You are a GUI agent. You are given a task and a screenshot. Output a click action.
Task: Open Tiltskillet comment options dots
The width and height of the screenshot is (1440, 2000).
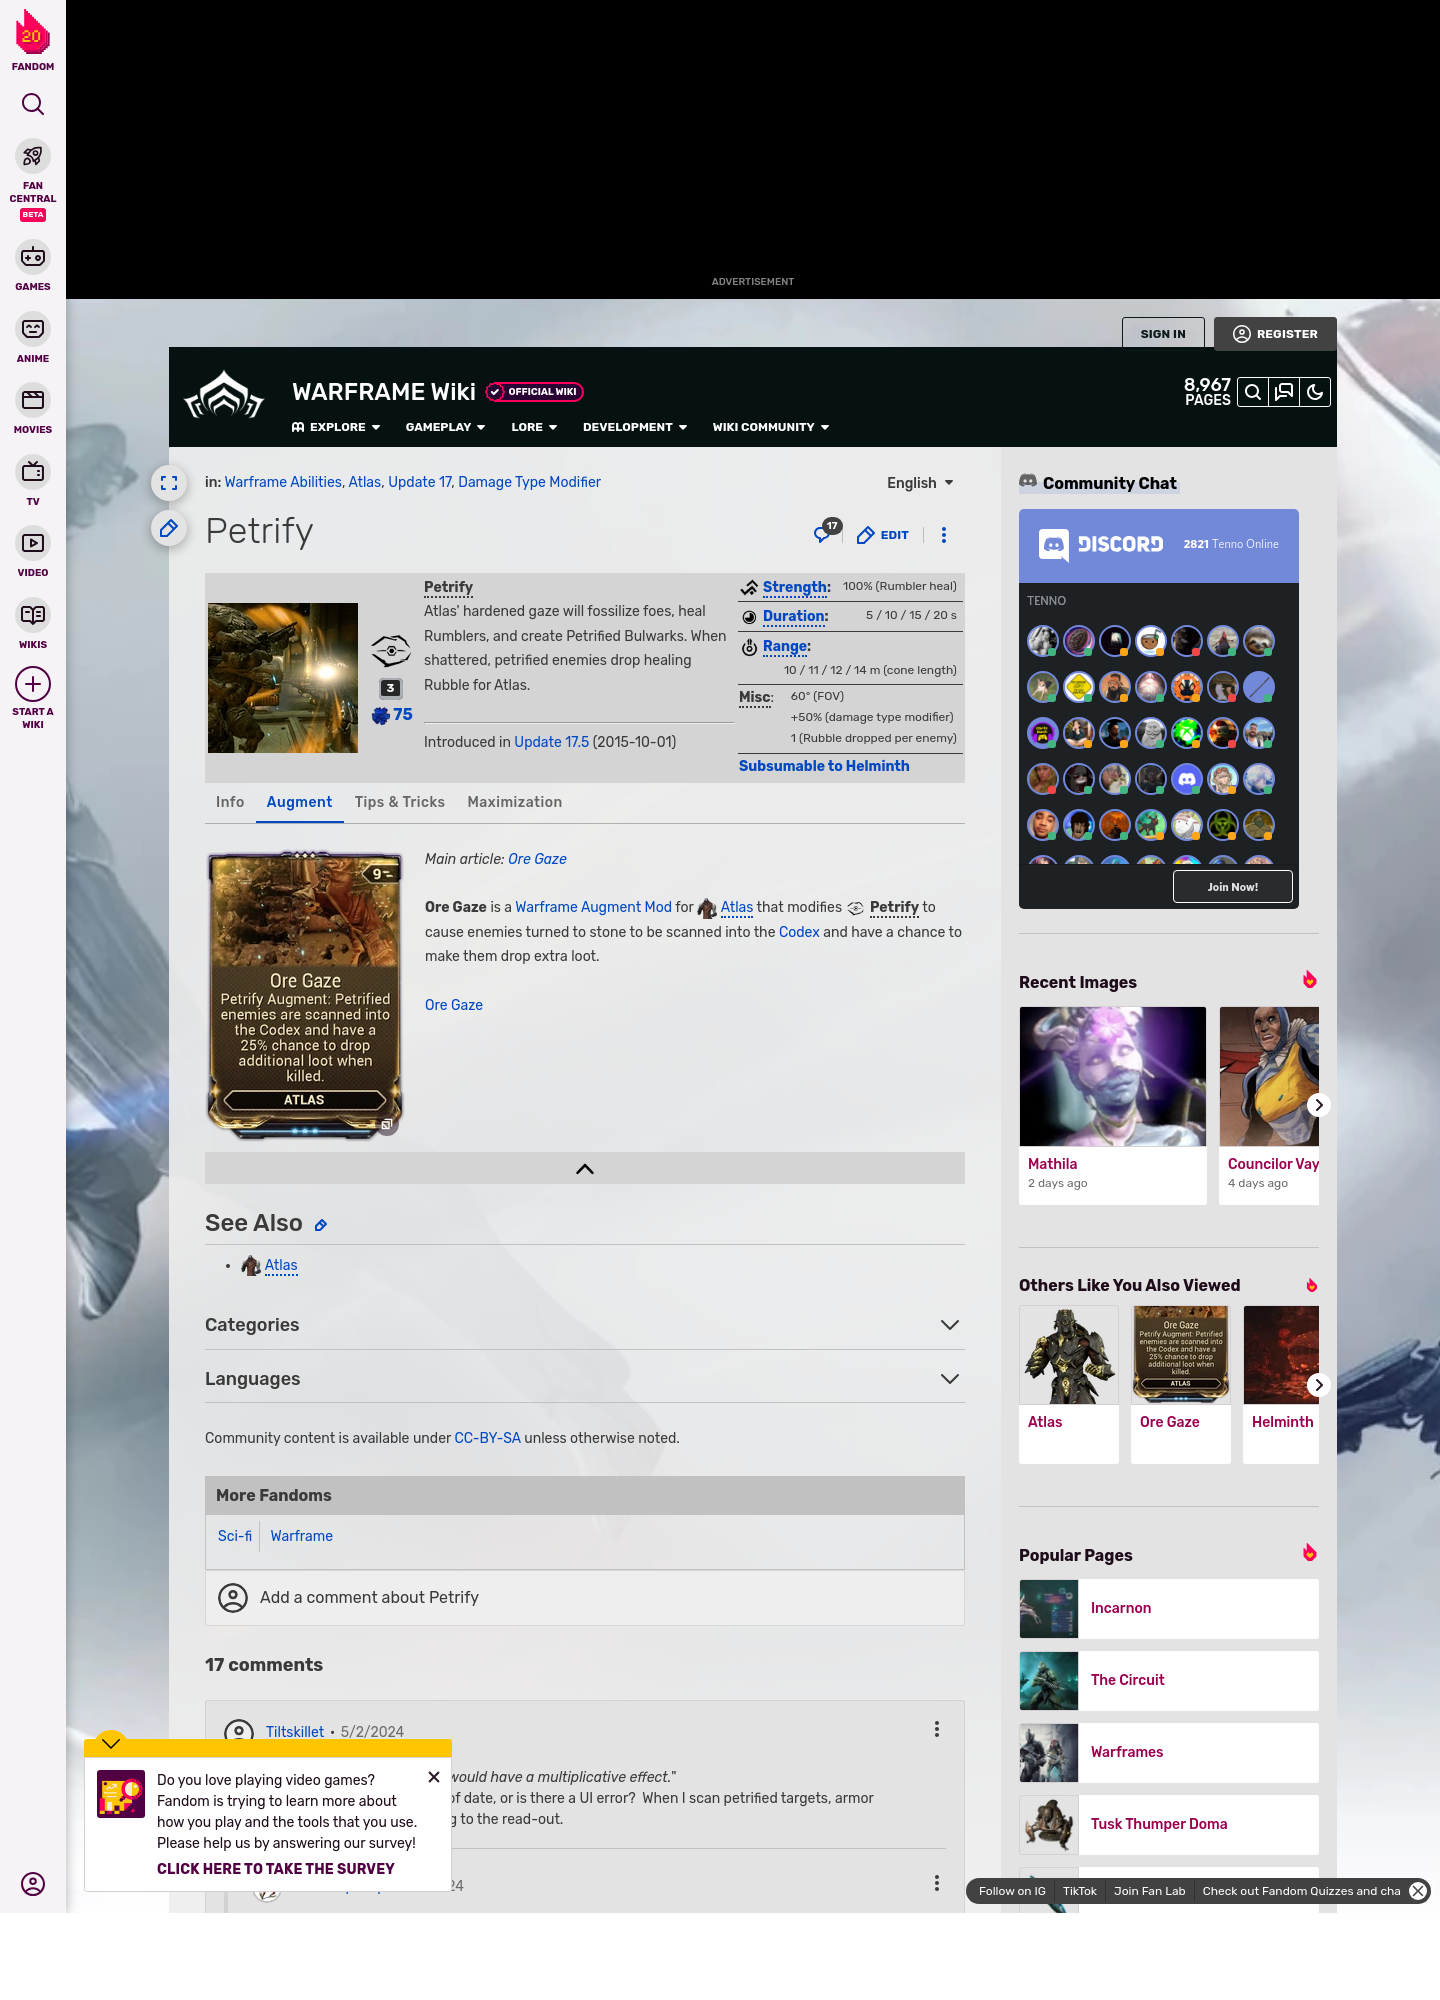pos(937,1729)
